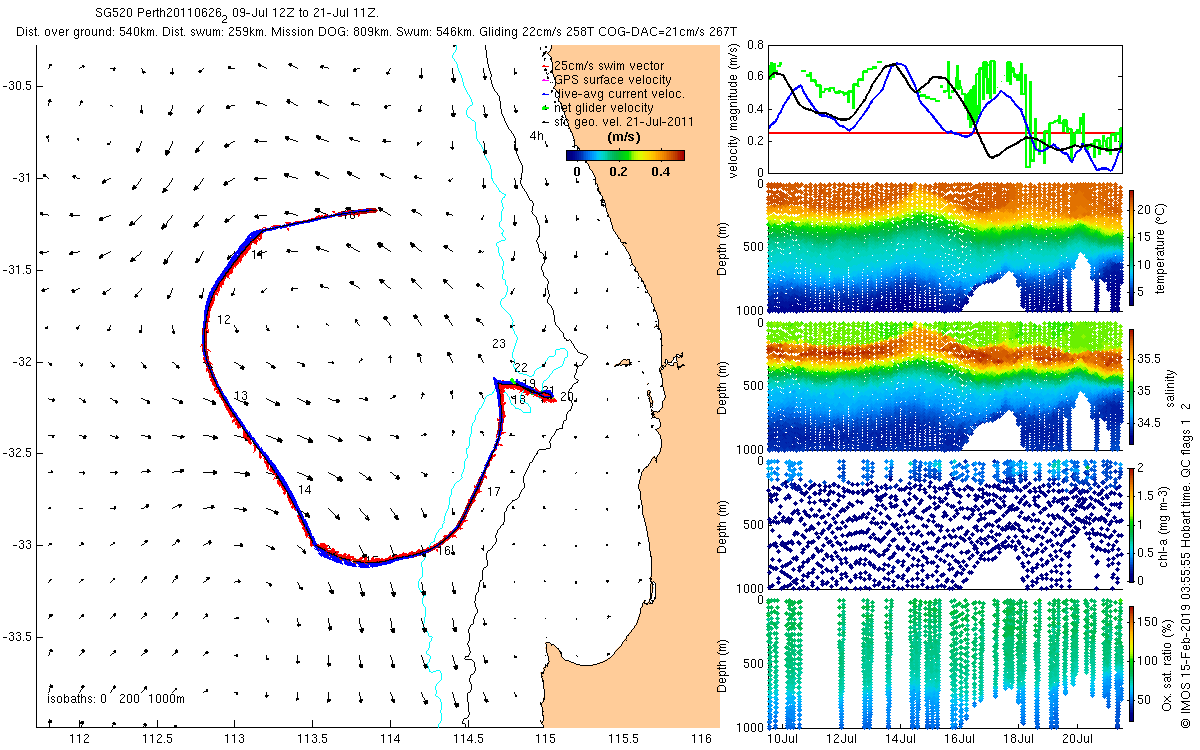Viewport: 1200px width, 750px height.
Task: Click the 0.8 tick on velocity magnitude axis
Action: tap(756, 46)
